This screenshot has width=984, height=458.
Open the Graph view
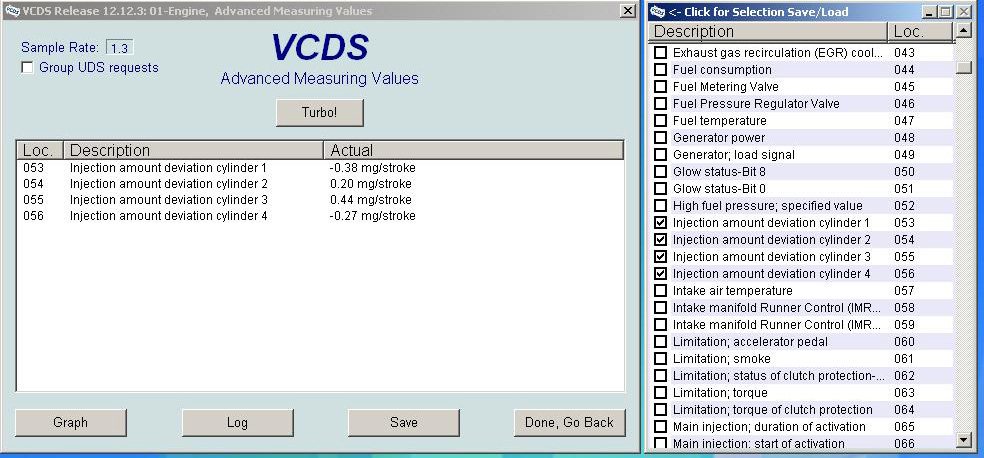[x=70, y=422]
